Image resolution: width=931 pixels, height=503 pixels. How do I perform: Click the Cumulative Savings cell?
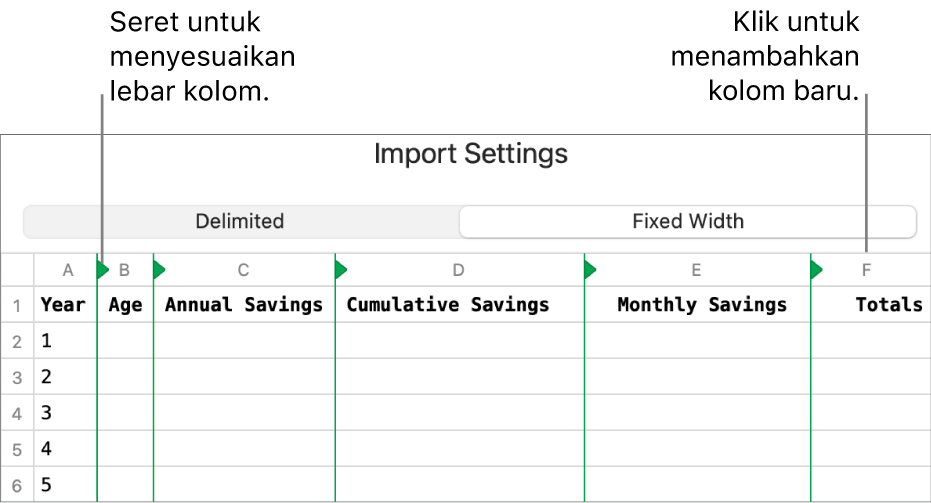[448, 305]
